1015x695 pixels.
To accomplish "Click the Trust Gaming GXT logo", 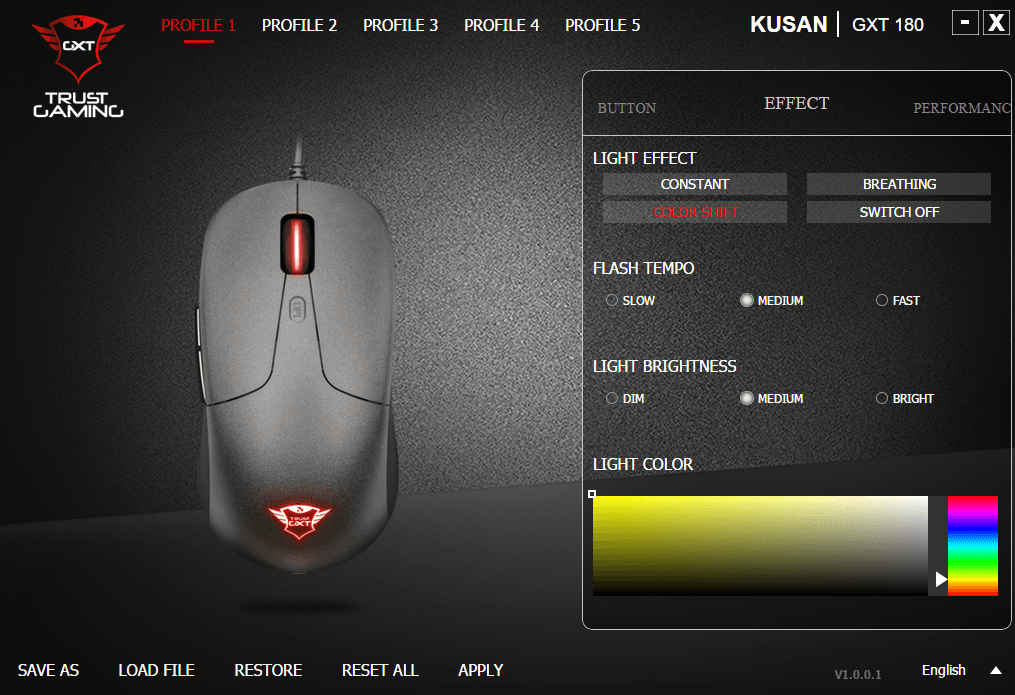I will point(78,67).
